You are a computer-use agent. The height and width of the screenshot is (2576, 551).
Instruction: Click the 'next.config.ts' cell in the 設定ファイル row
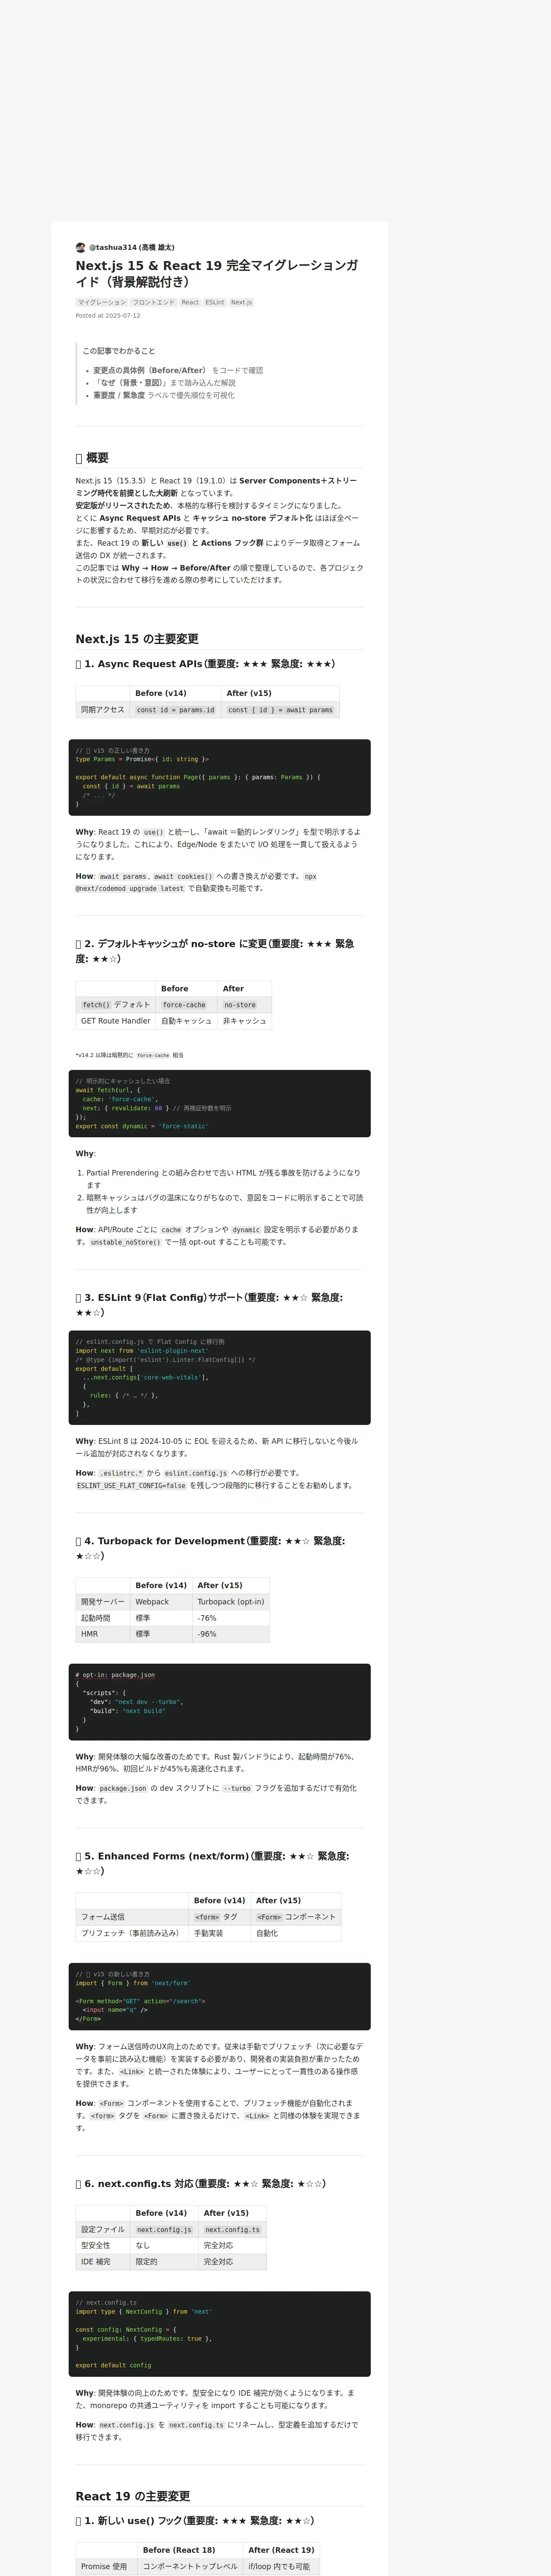click(232, 2229)
